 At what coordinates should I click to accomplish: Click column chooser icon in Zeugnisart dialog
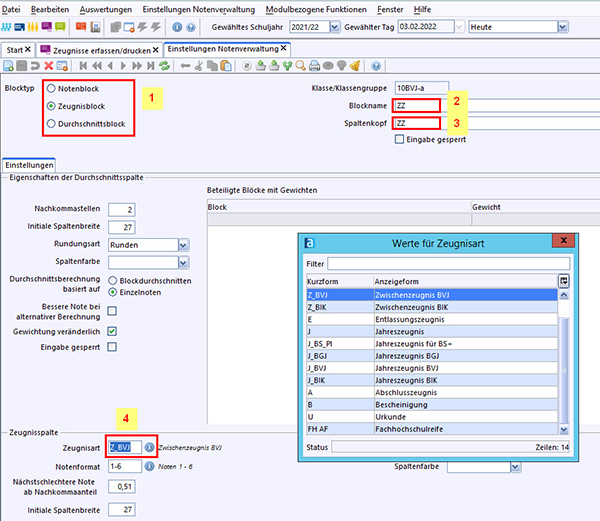[563, 281]
